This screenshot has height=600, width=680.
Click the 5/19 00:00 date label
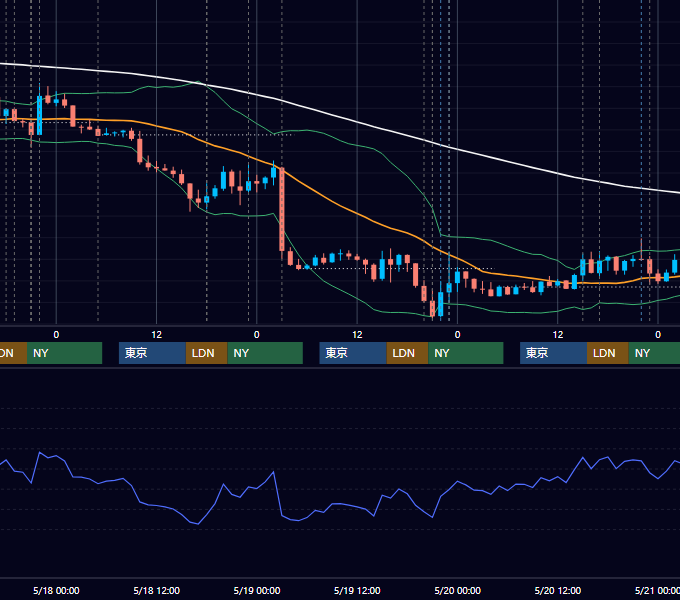point(257,590)
